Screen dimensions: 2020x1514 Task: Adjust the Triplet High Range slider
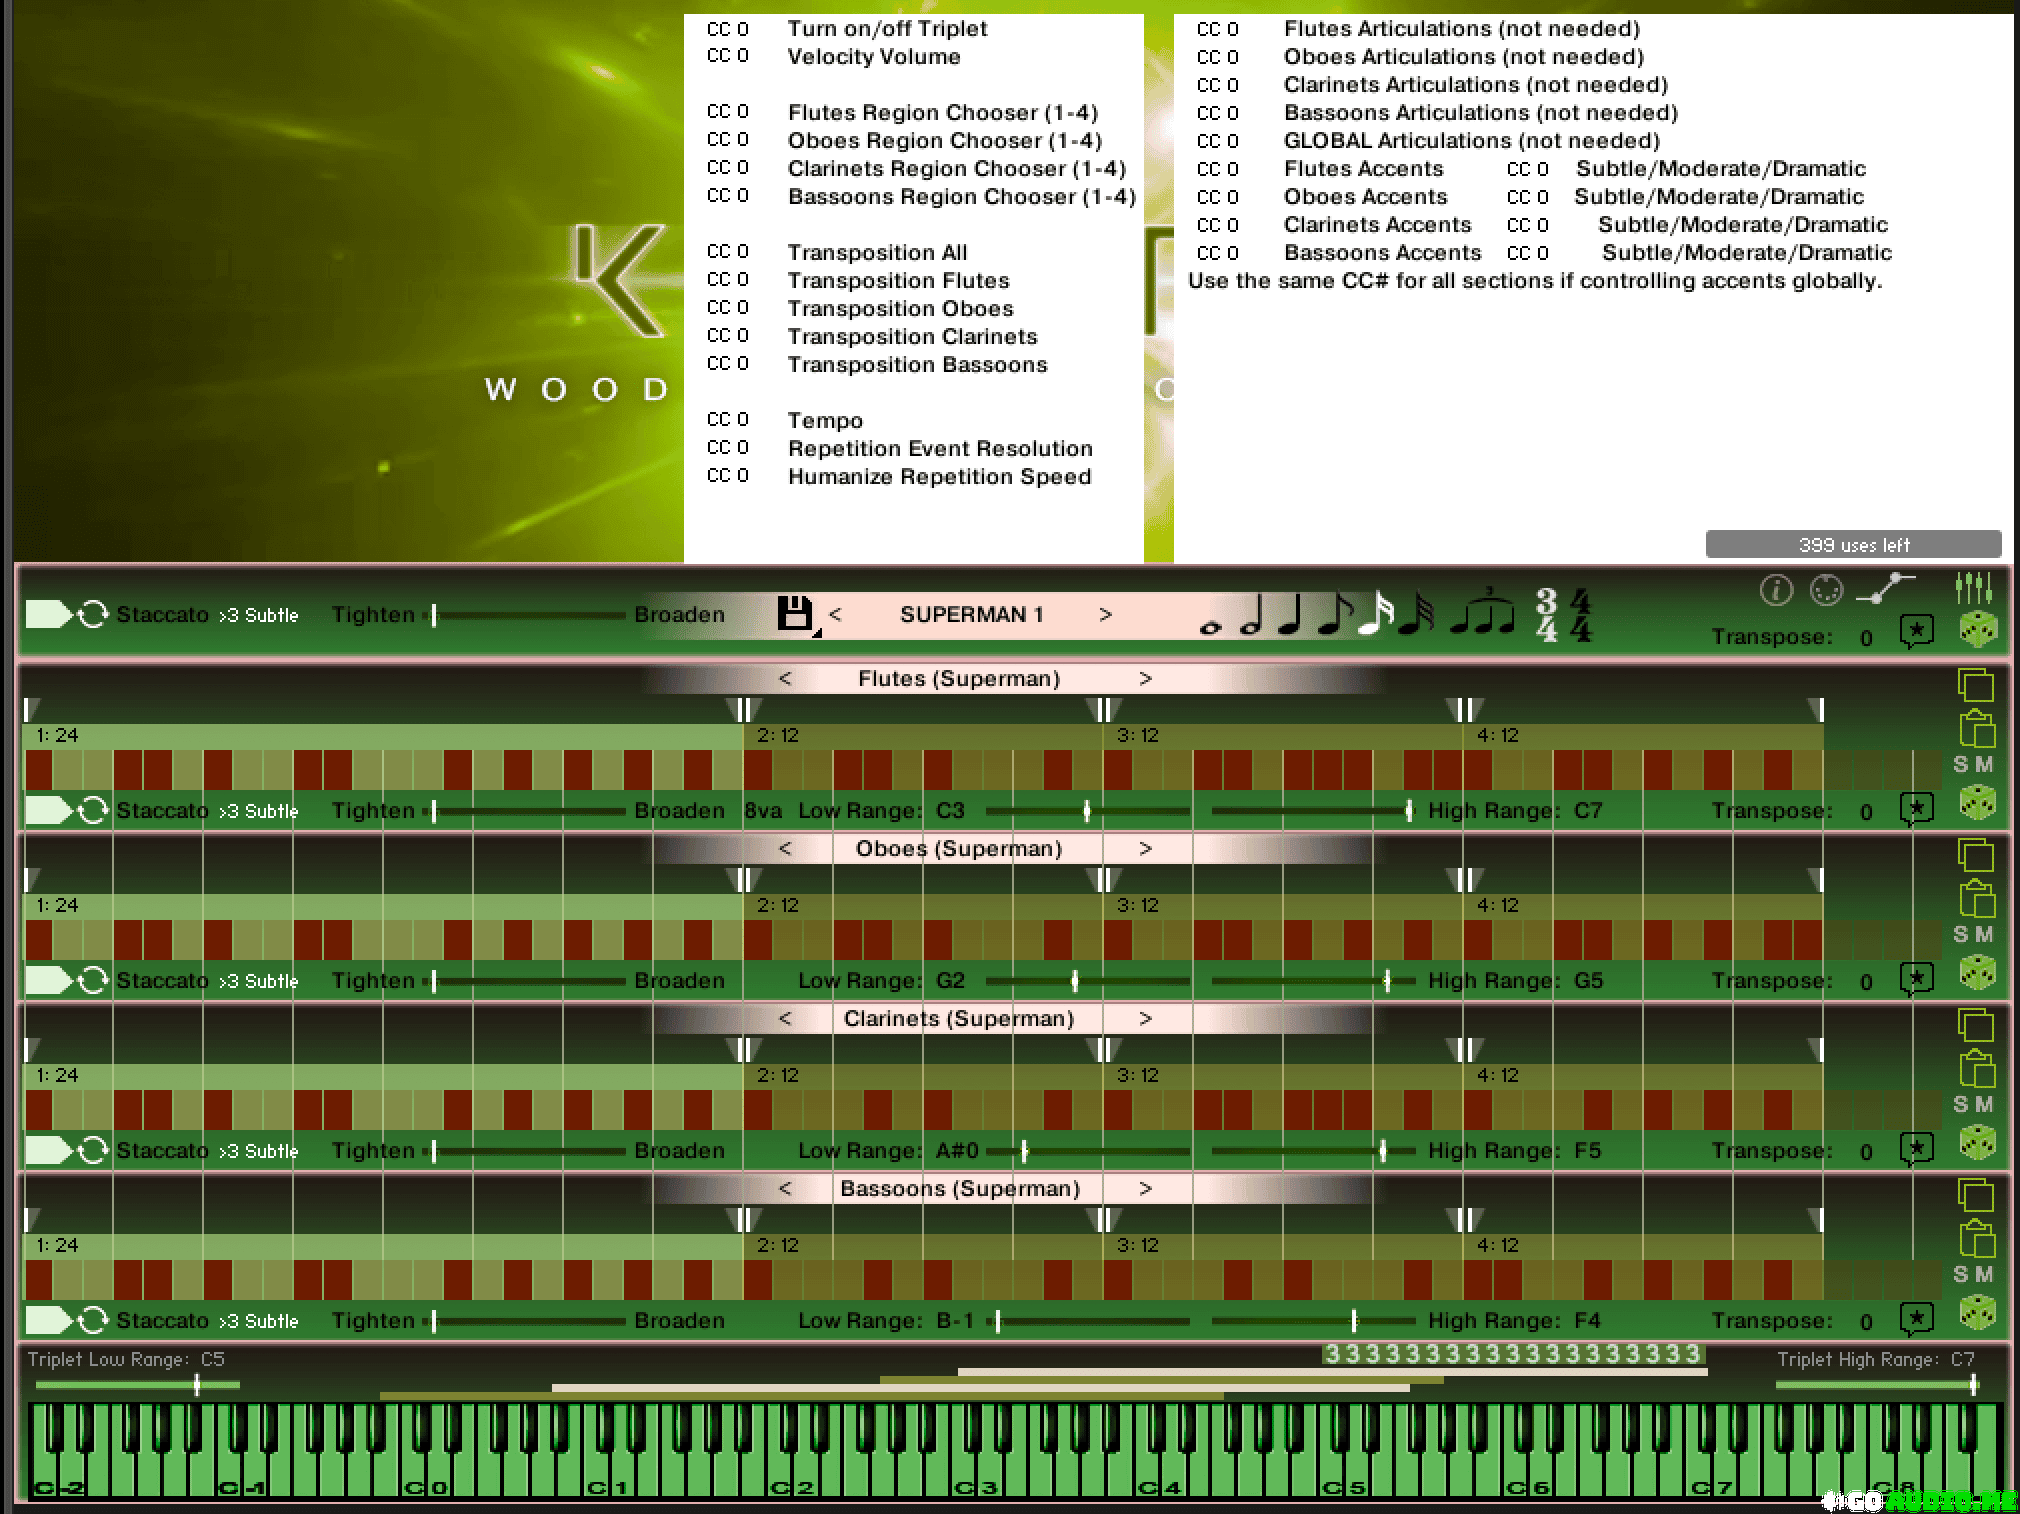coord(1973,1385)
